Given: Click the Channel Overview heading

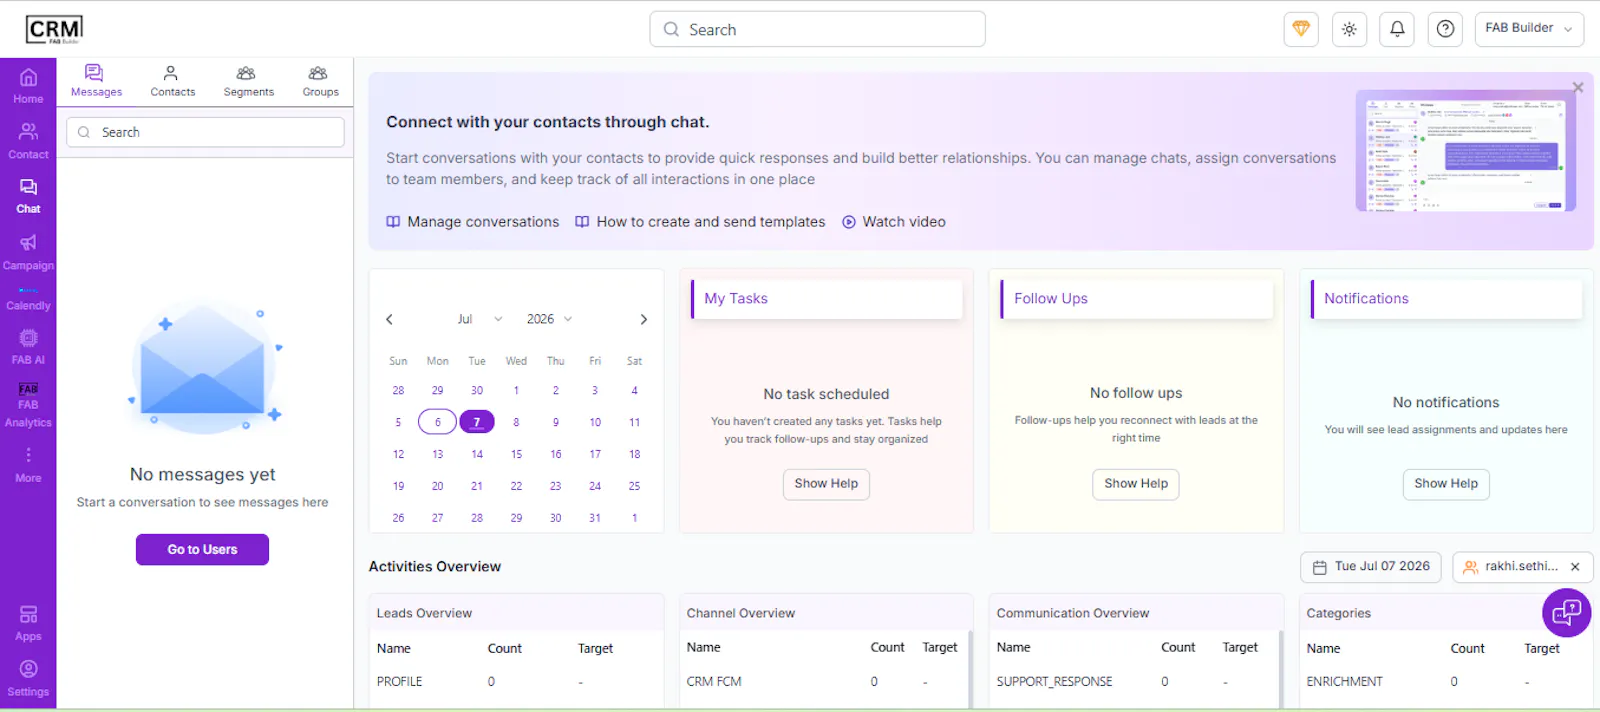Looking at the screenshot, I should pyautogui.click(x=741, y=614).
